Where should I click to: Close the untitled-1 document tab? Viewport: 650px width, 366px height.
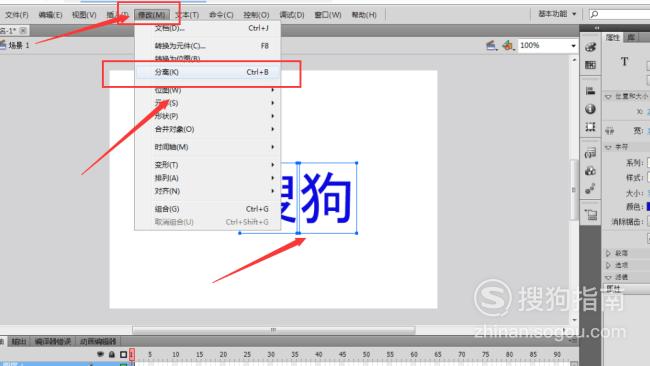[23, 30]
